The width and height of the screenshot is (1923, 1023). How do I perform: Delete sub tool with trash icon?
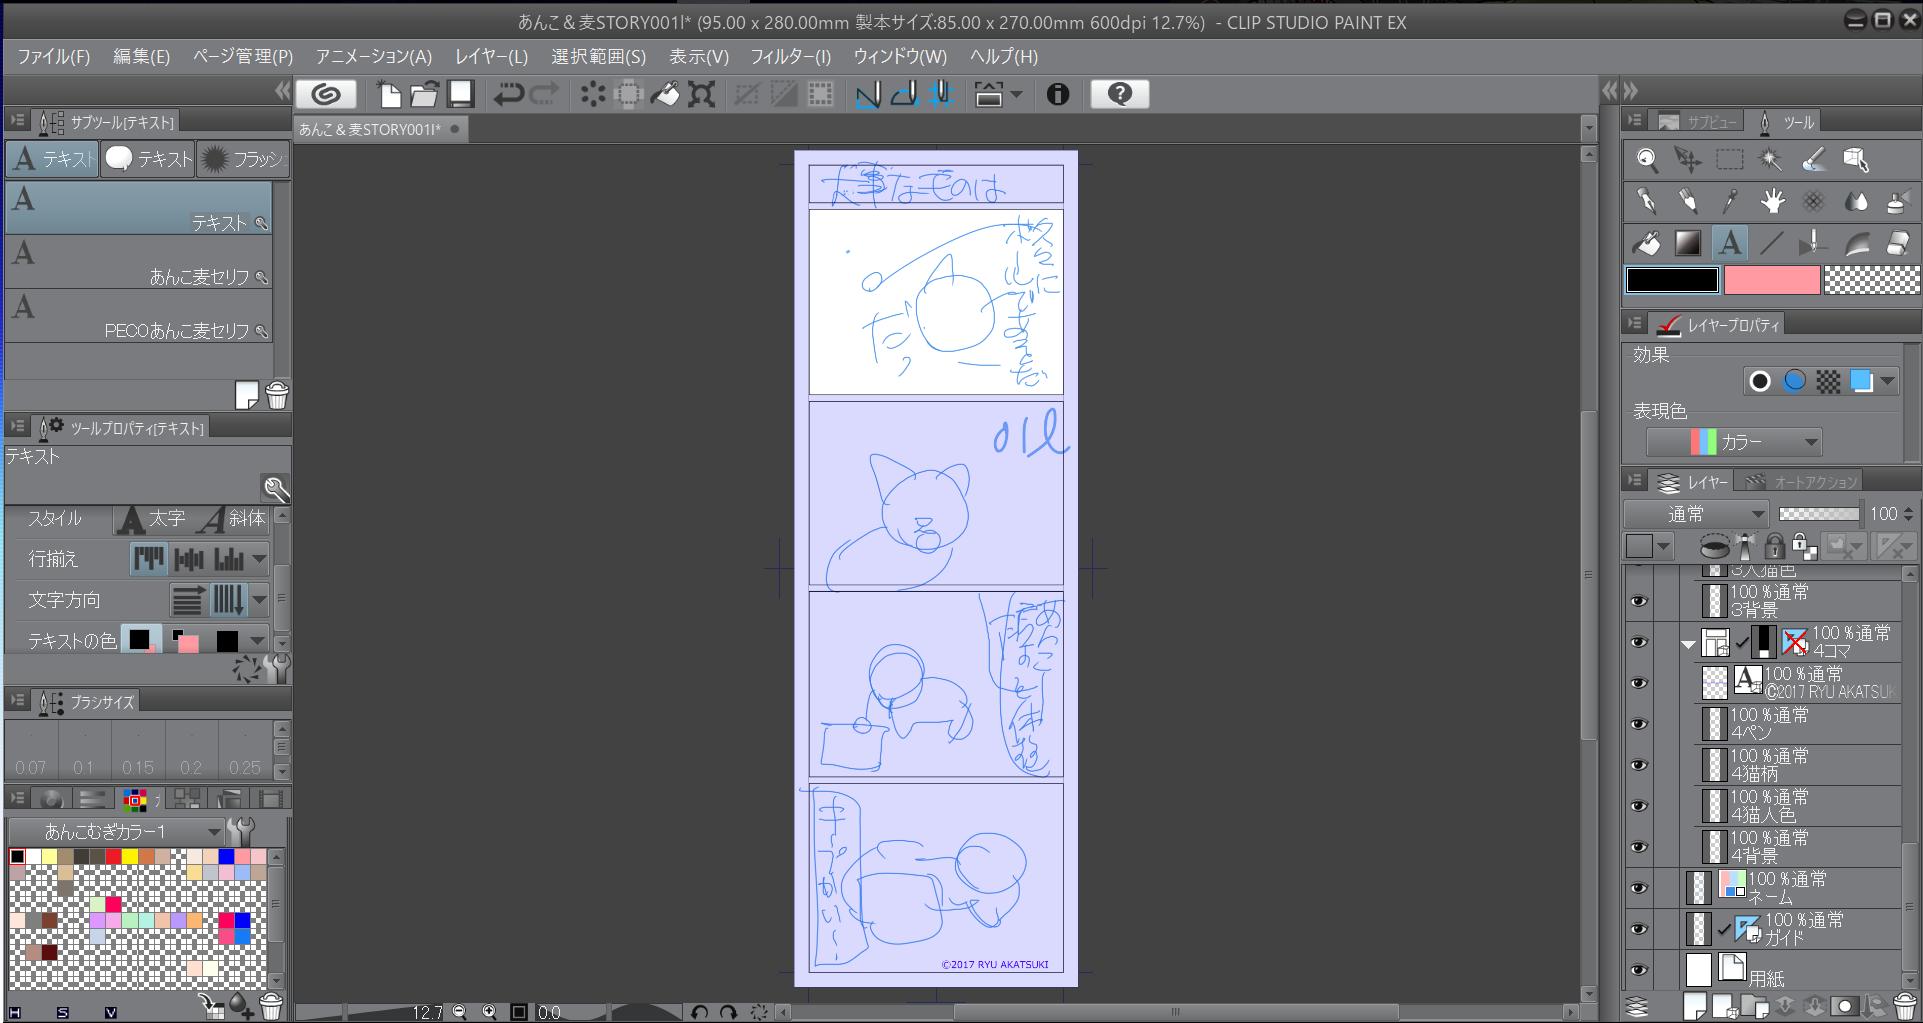[x=277, y=395]
